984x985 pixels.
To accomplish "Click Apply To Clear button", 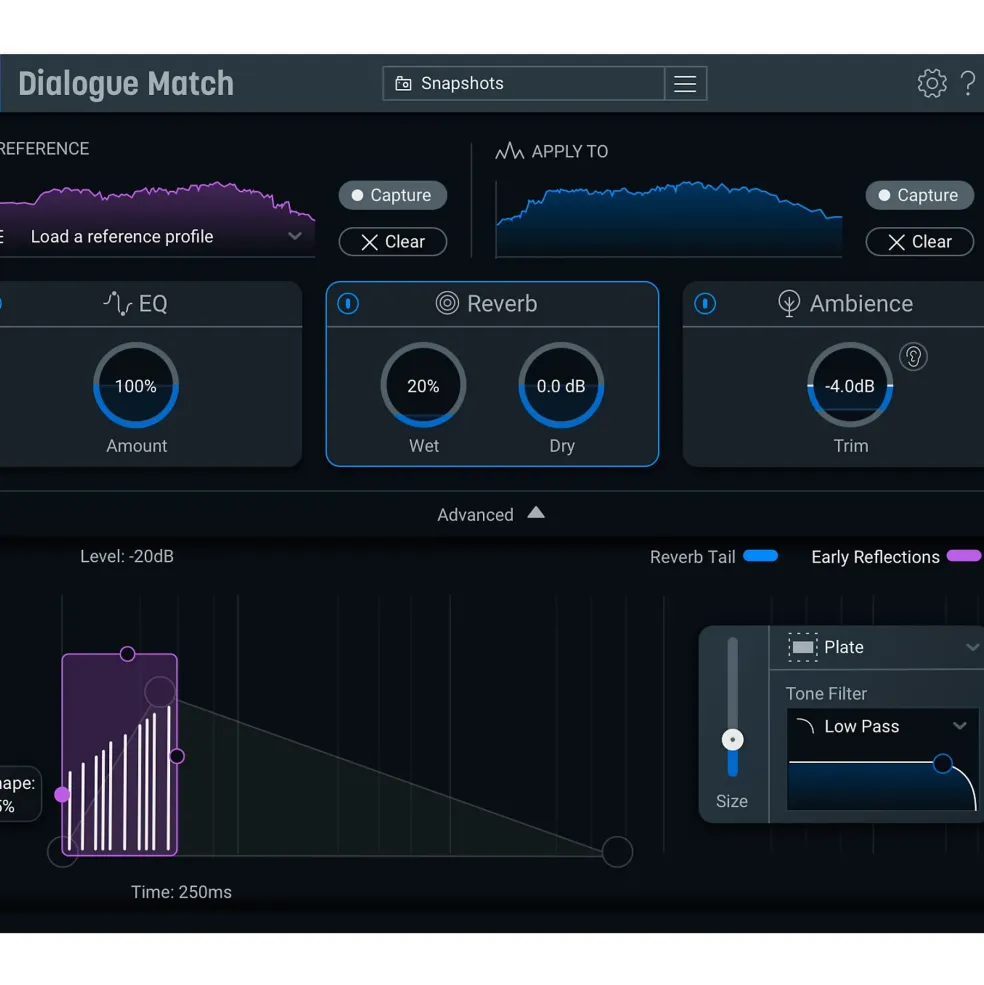I will pyautogui.click(x=919, y=242).
